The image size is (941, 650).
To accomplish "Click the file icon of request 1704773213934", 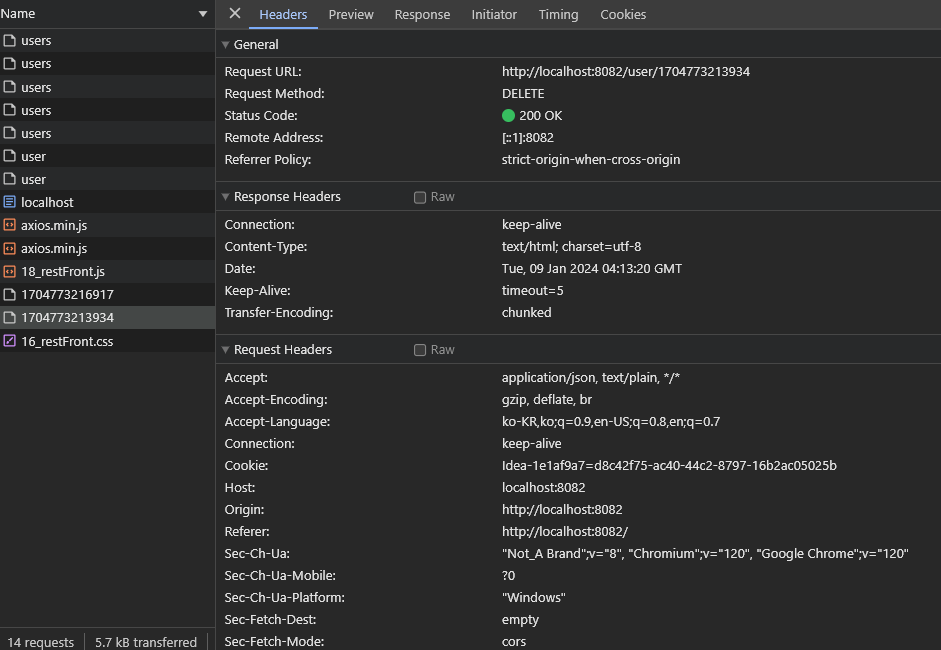I will click(x=9, y=317).
